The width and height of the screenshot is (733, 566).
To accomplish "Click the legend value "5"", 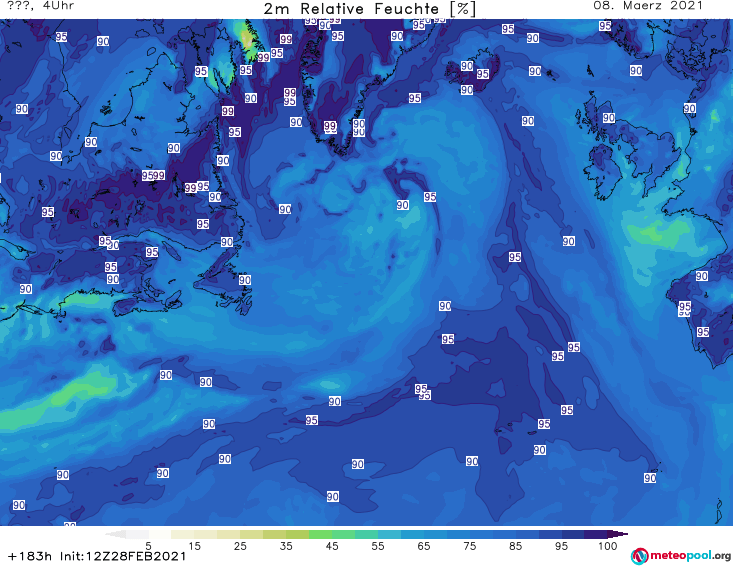I will click(148, 546).
